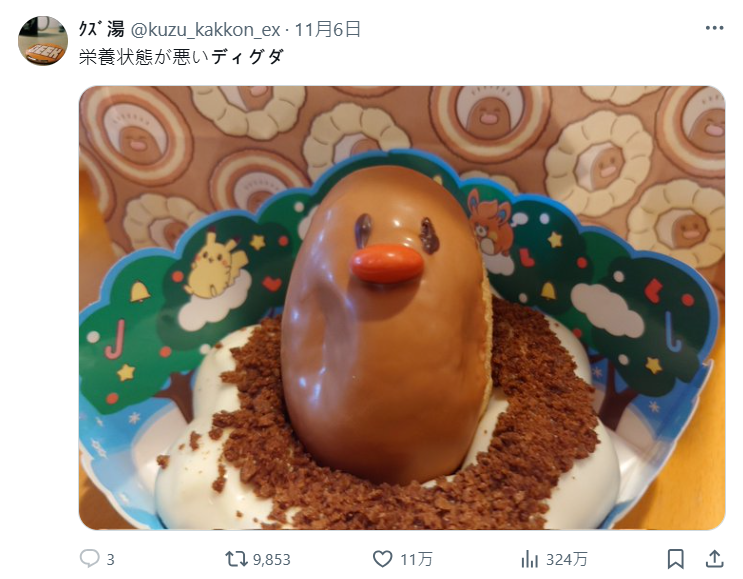Open the Diglett donut photo
Image resolution: width=743 pixels, height=579 pixels.
pyautogui.click(x=402, y=308)
